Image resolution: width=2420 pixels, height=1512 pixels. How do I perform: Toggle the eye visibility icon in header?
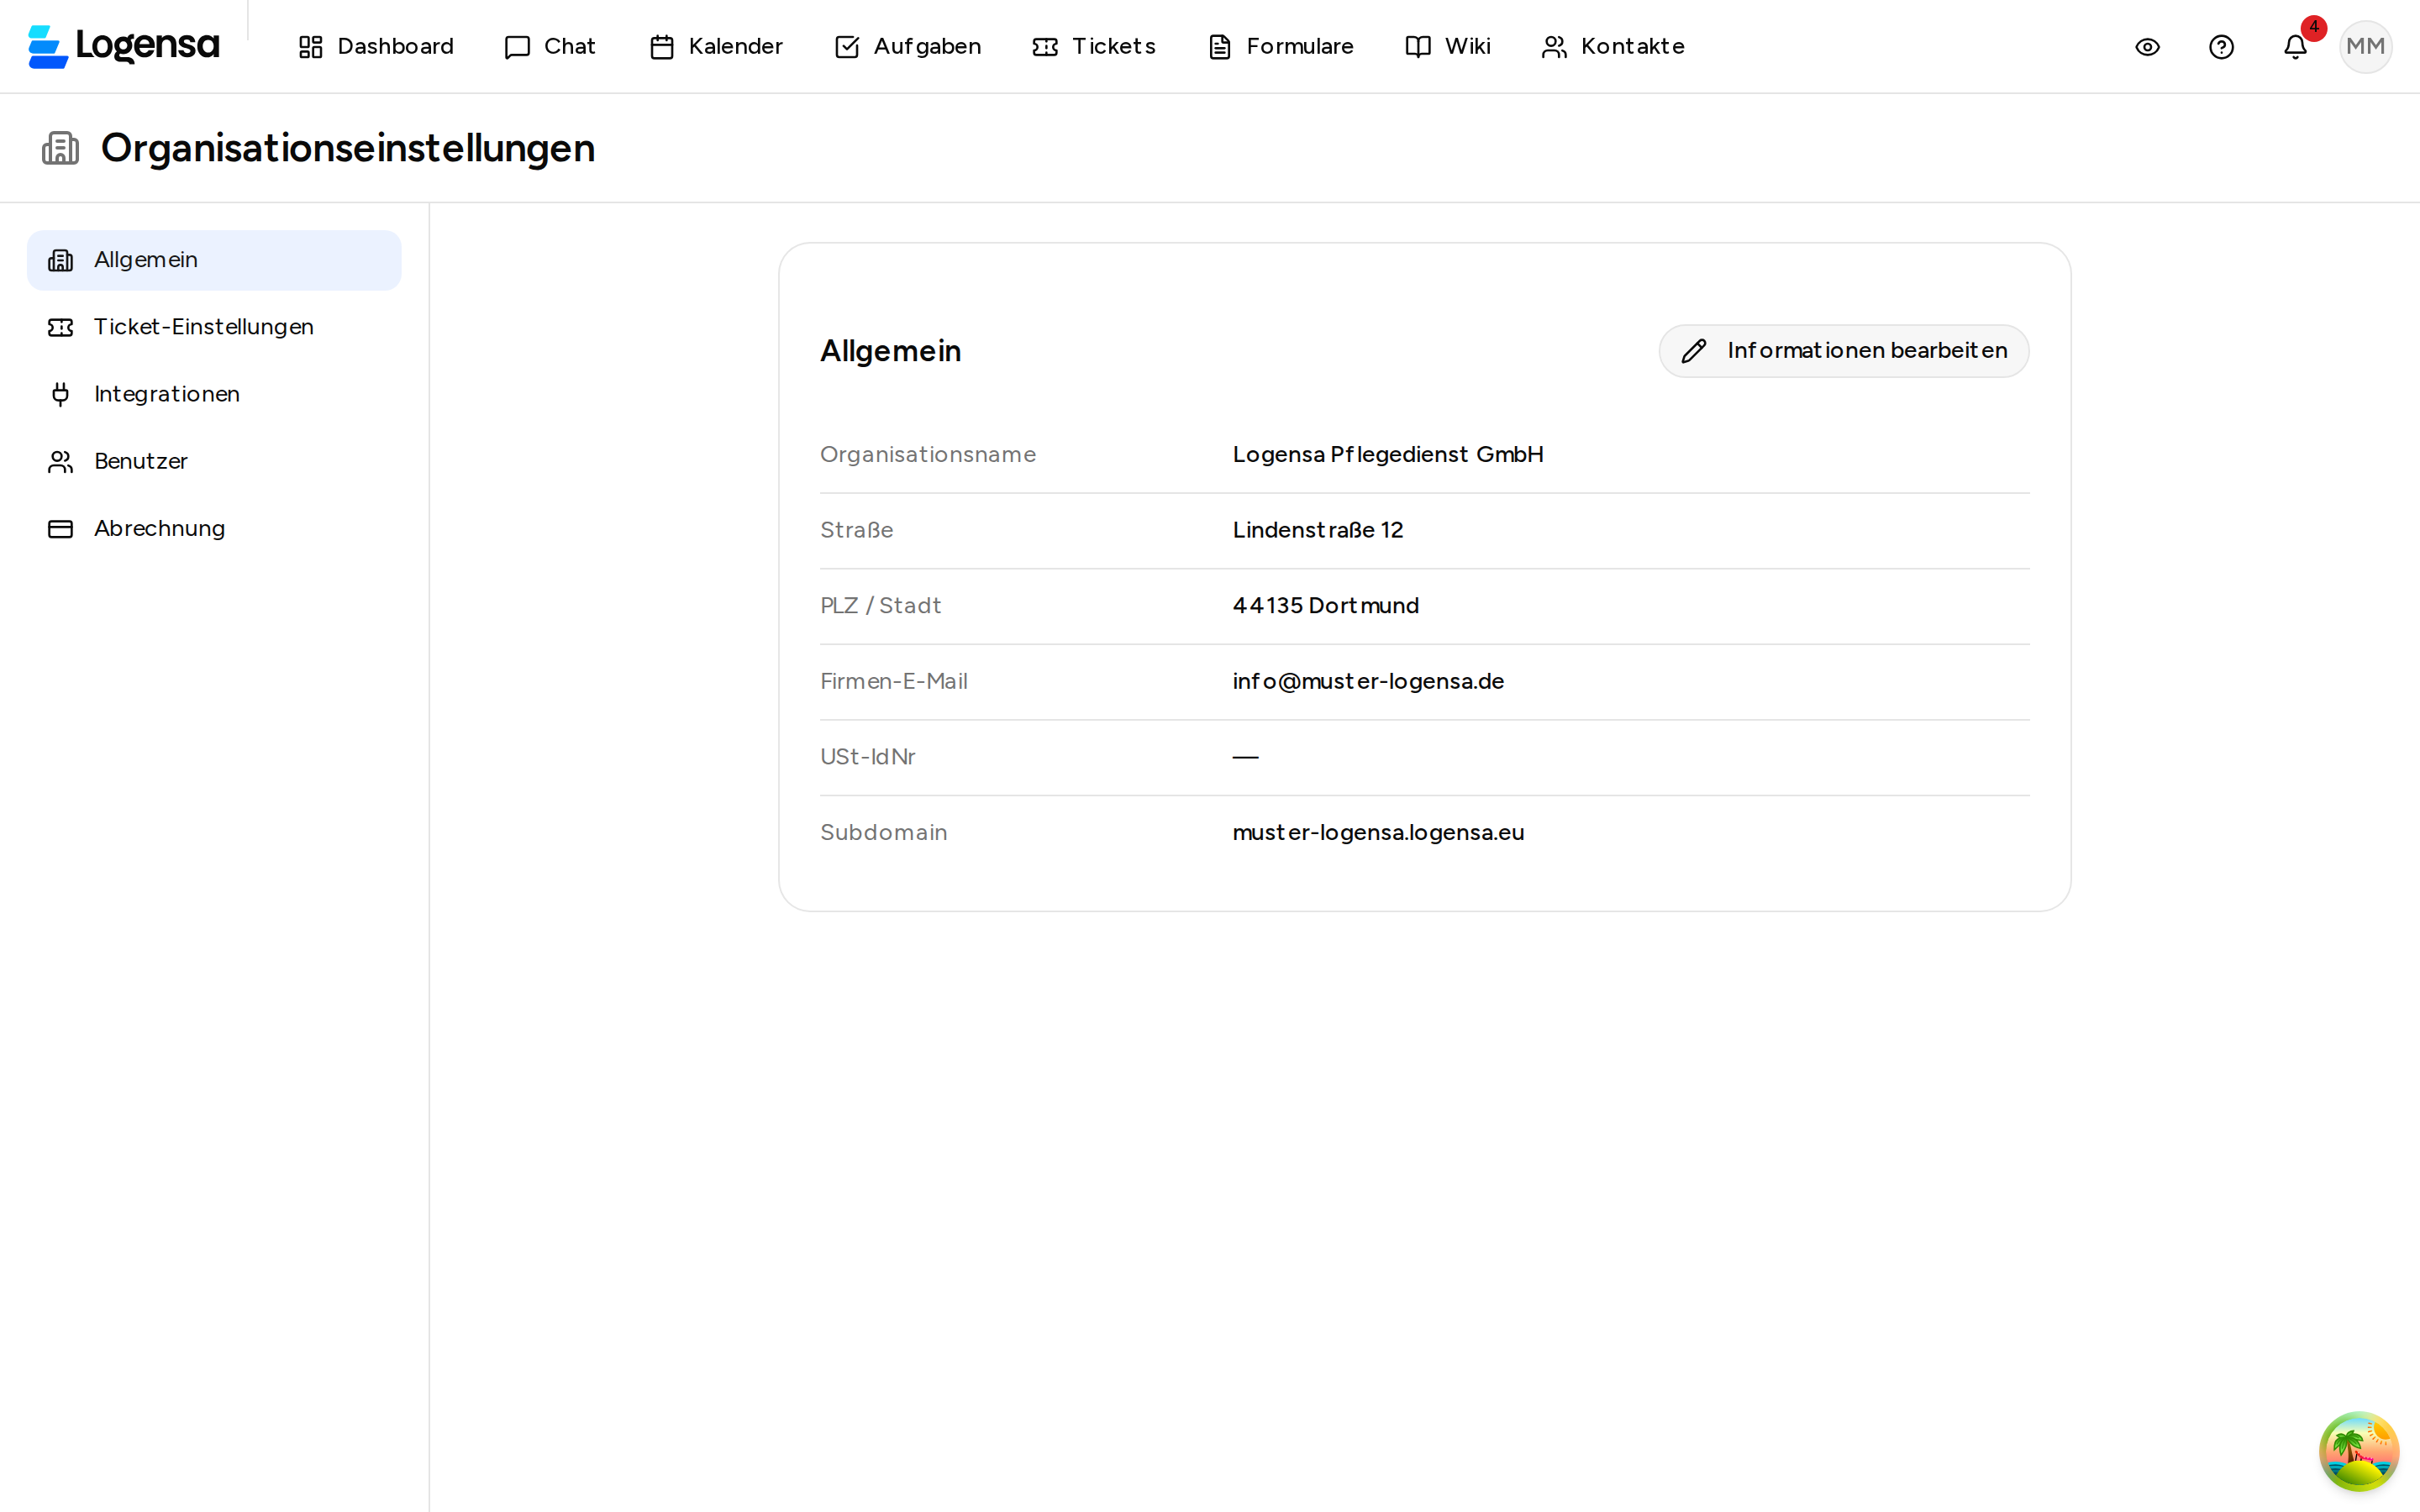2147,47
